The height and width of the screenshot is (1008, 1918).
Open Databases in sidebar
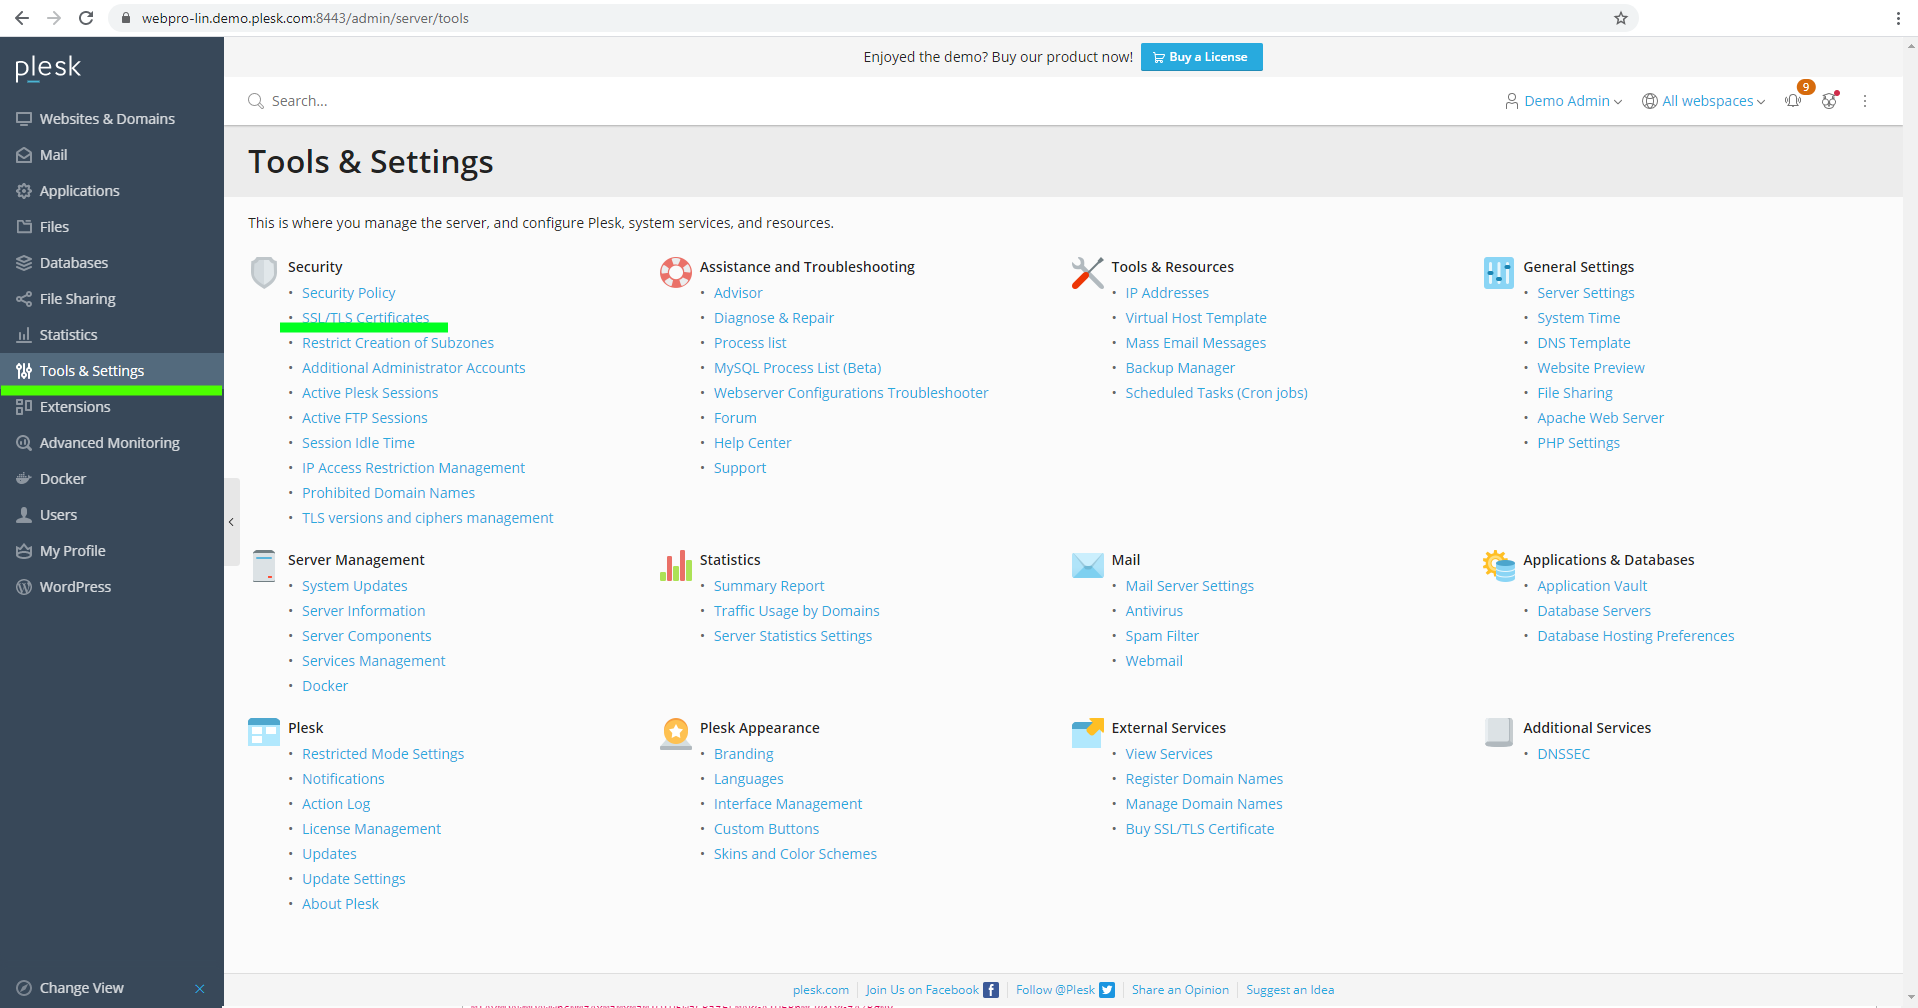pyautogui.click(x=112, y=263)
